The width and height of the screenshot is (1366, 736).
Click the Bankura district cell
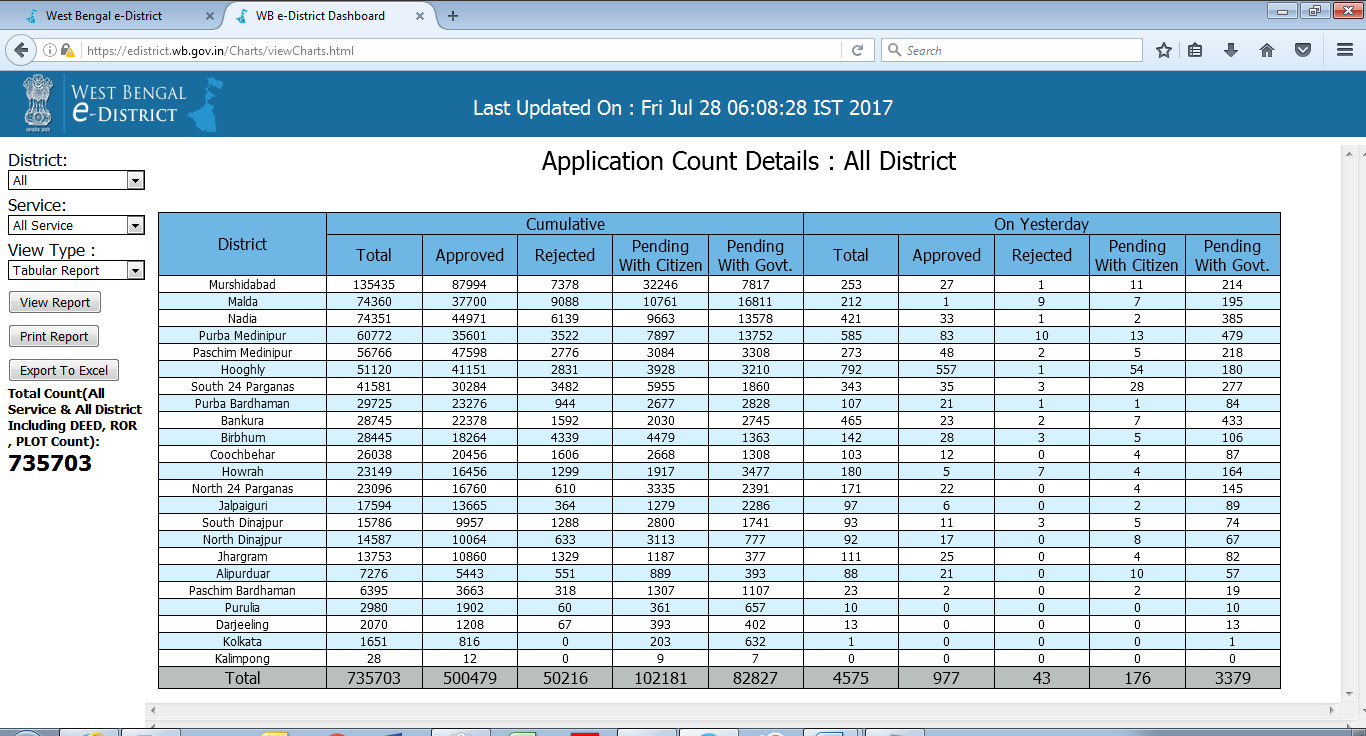point(242,421)
